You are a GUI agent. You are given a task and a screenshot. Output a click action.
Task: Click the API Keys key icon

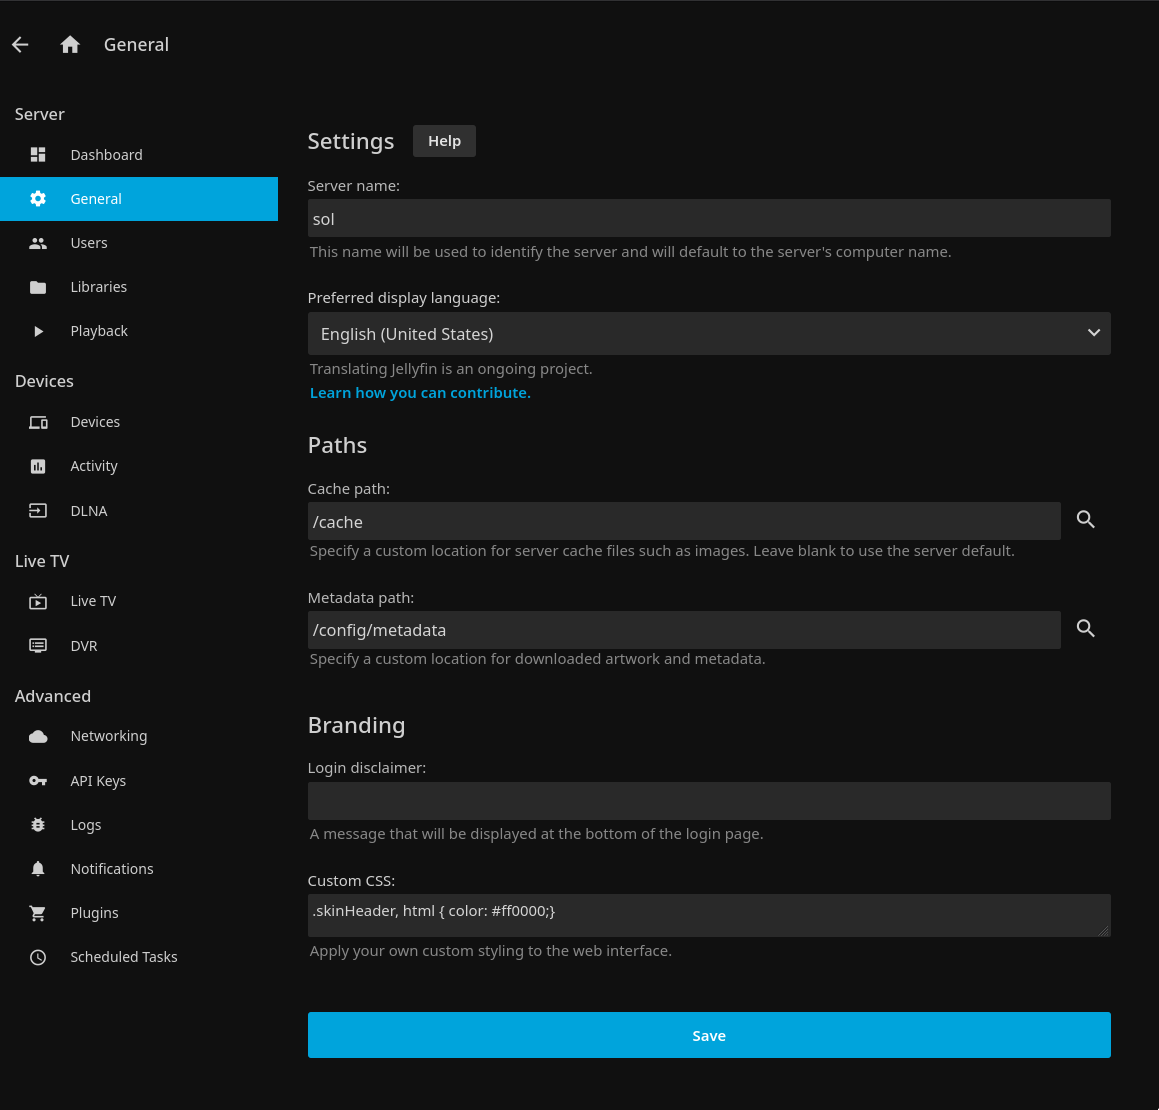click(x=37, y=781)
